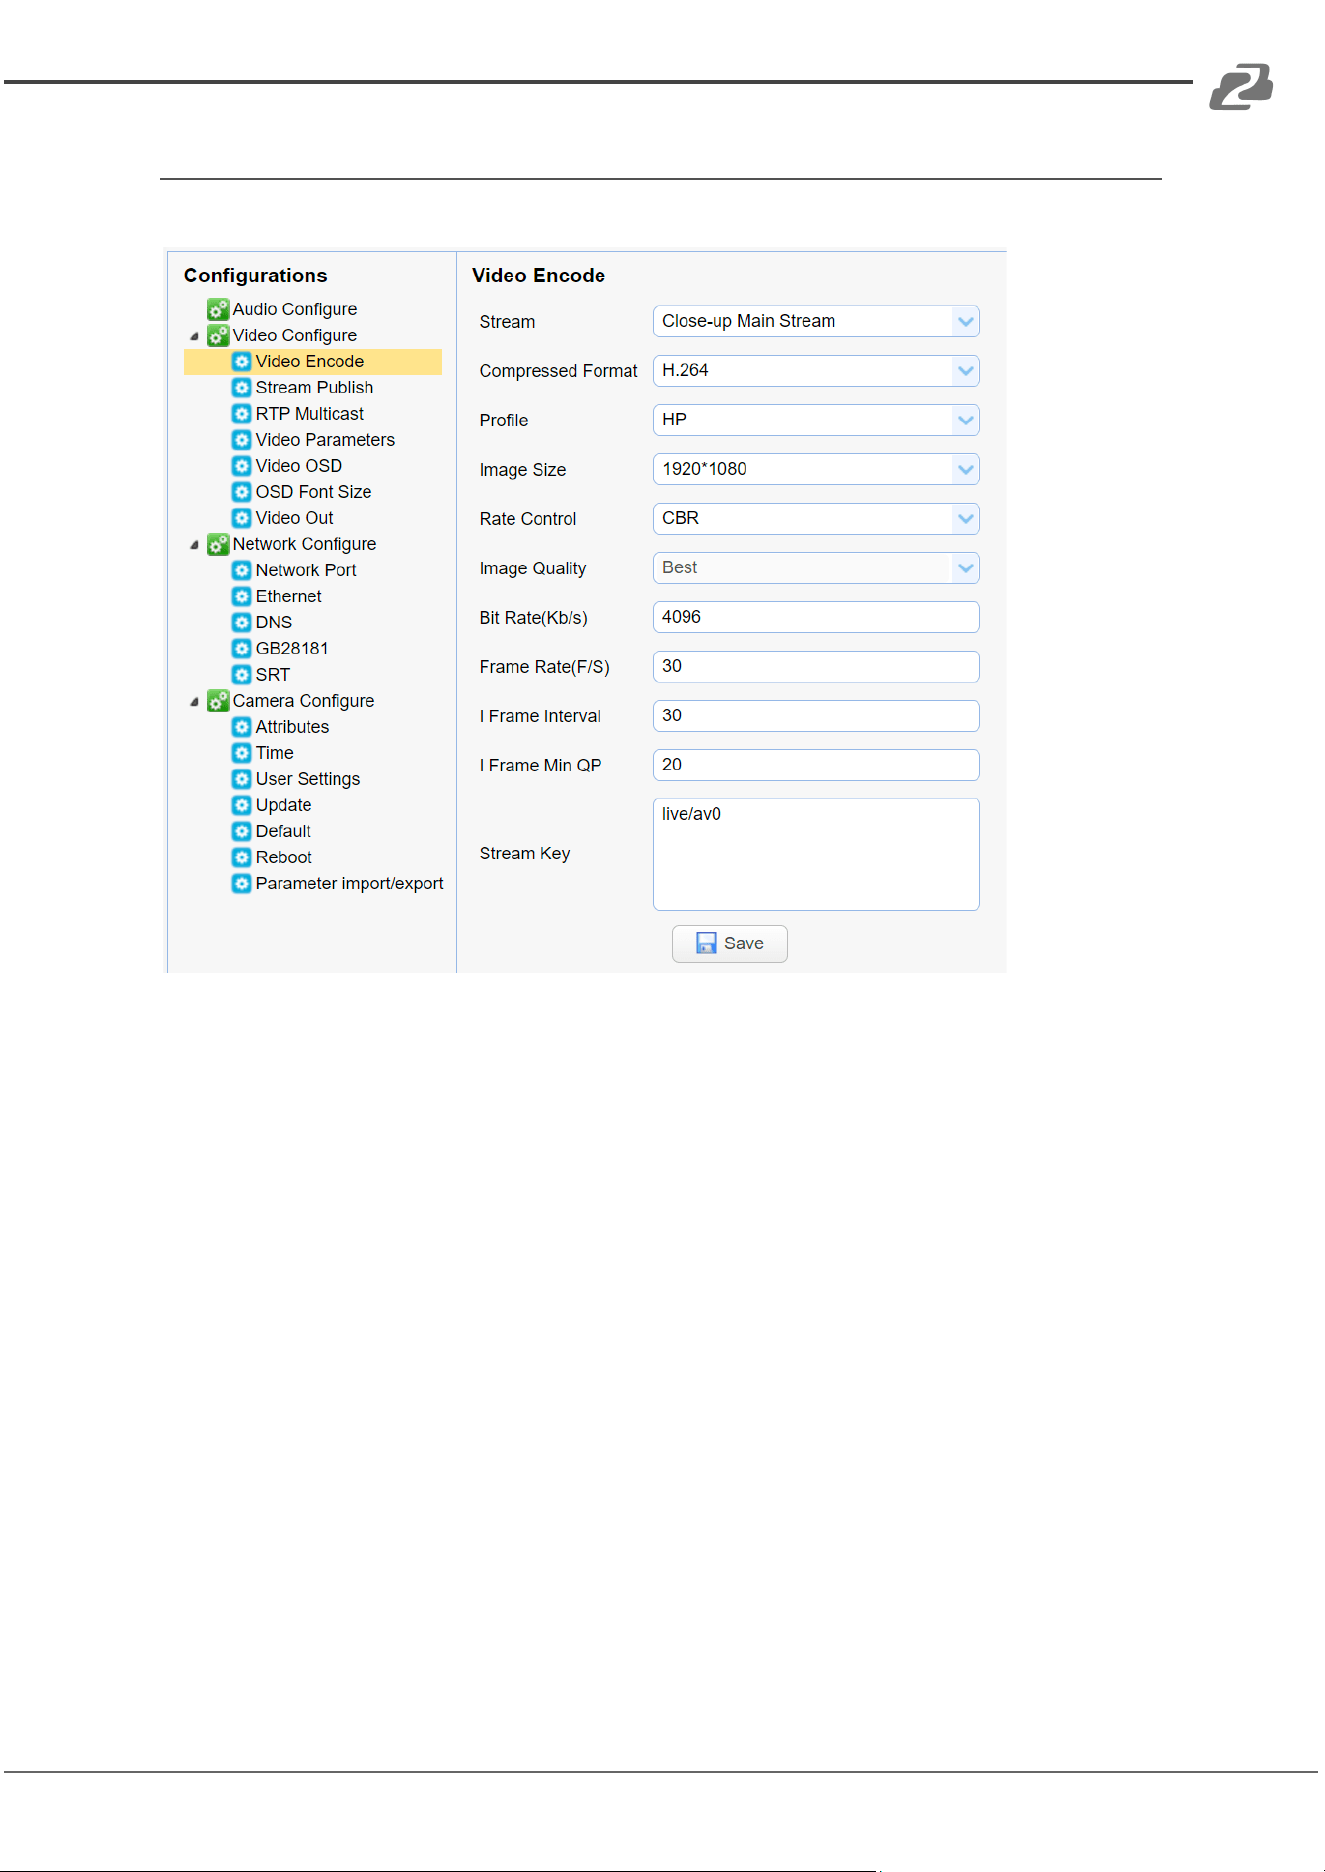This screenshot has width=1325, height=1872.
Task: Click the Video Parameters cog icon
Action: (x=241, y=439)
